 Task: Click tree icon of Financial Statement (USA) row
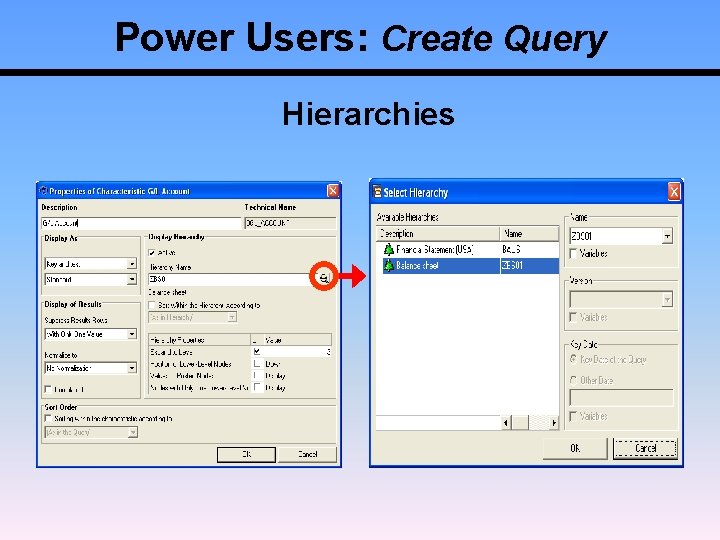[389, 249]
